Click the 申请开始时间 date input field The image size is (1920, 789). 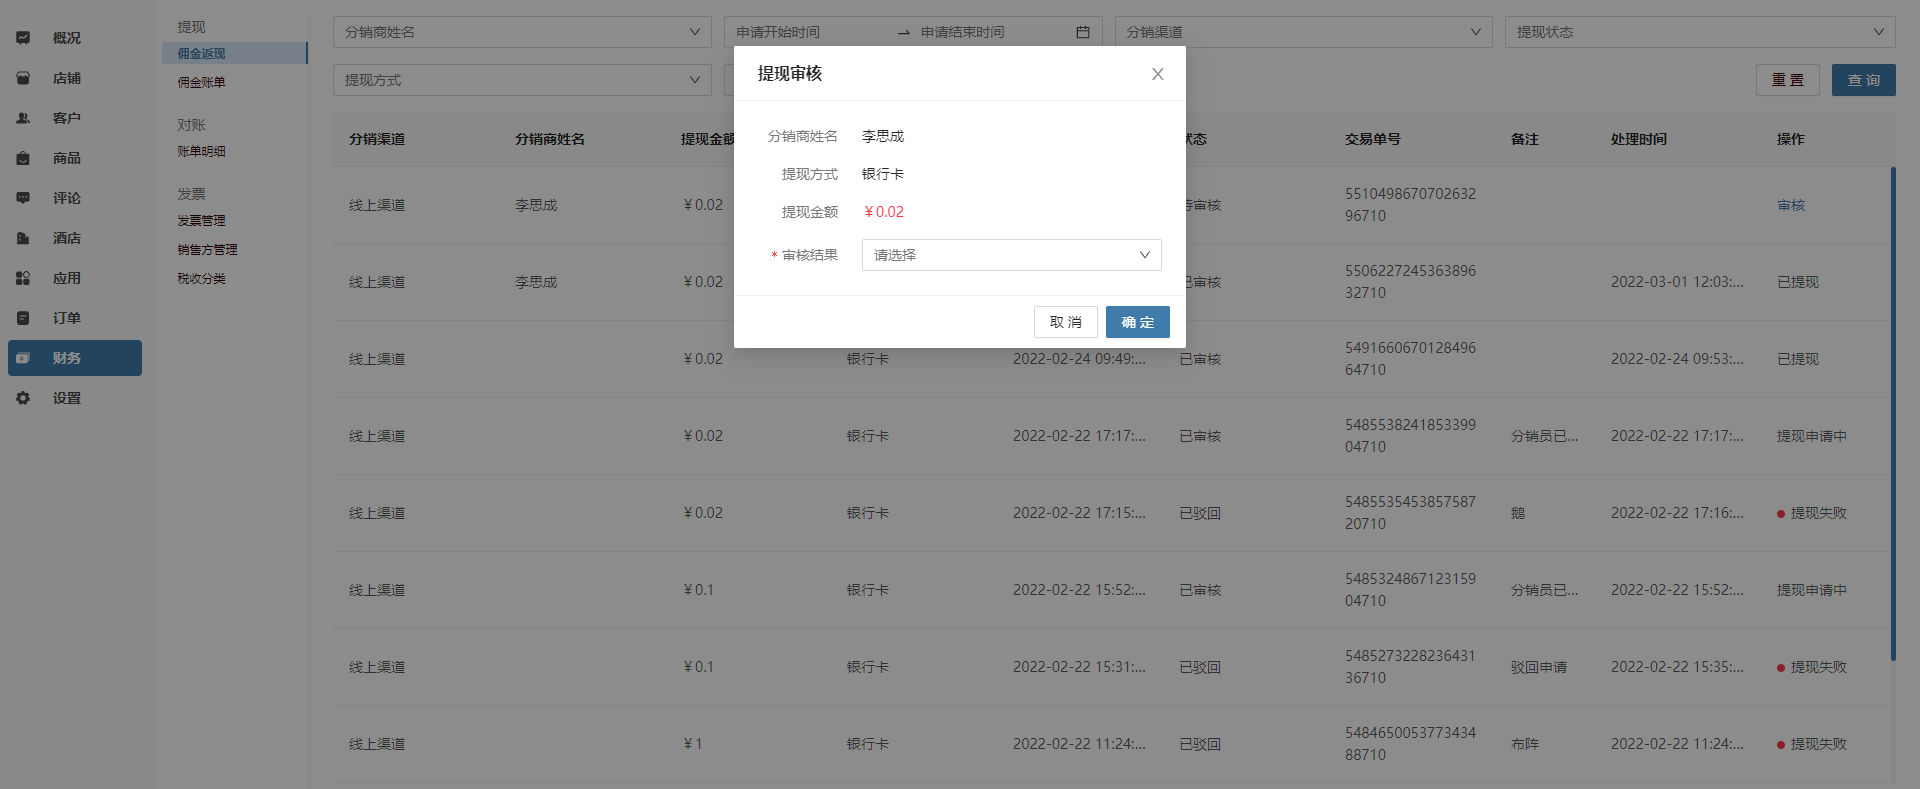coord(808,32)
